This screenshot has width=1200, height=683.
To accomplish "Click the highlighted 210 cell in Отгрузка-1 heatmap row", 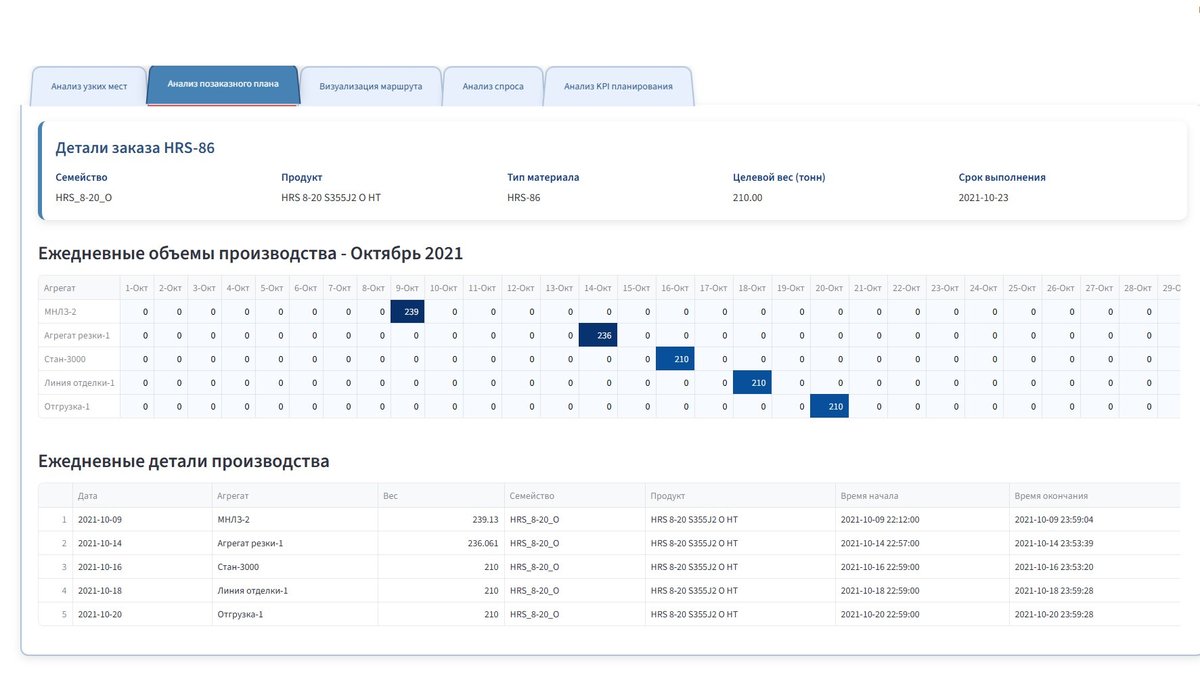I will pos(829,407).
